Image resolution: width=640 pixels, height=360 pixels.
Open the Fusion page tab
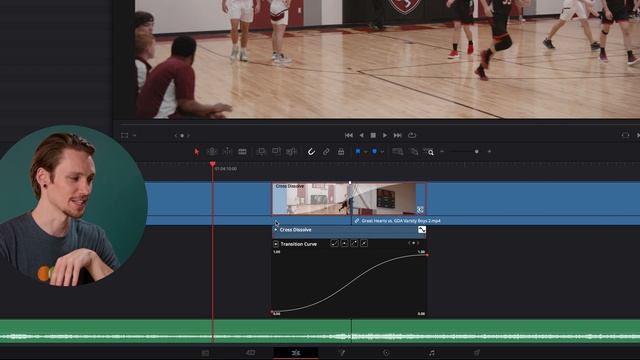(342, 353)
